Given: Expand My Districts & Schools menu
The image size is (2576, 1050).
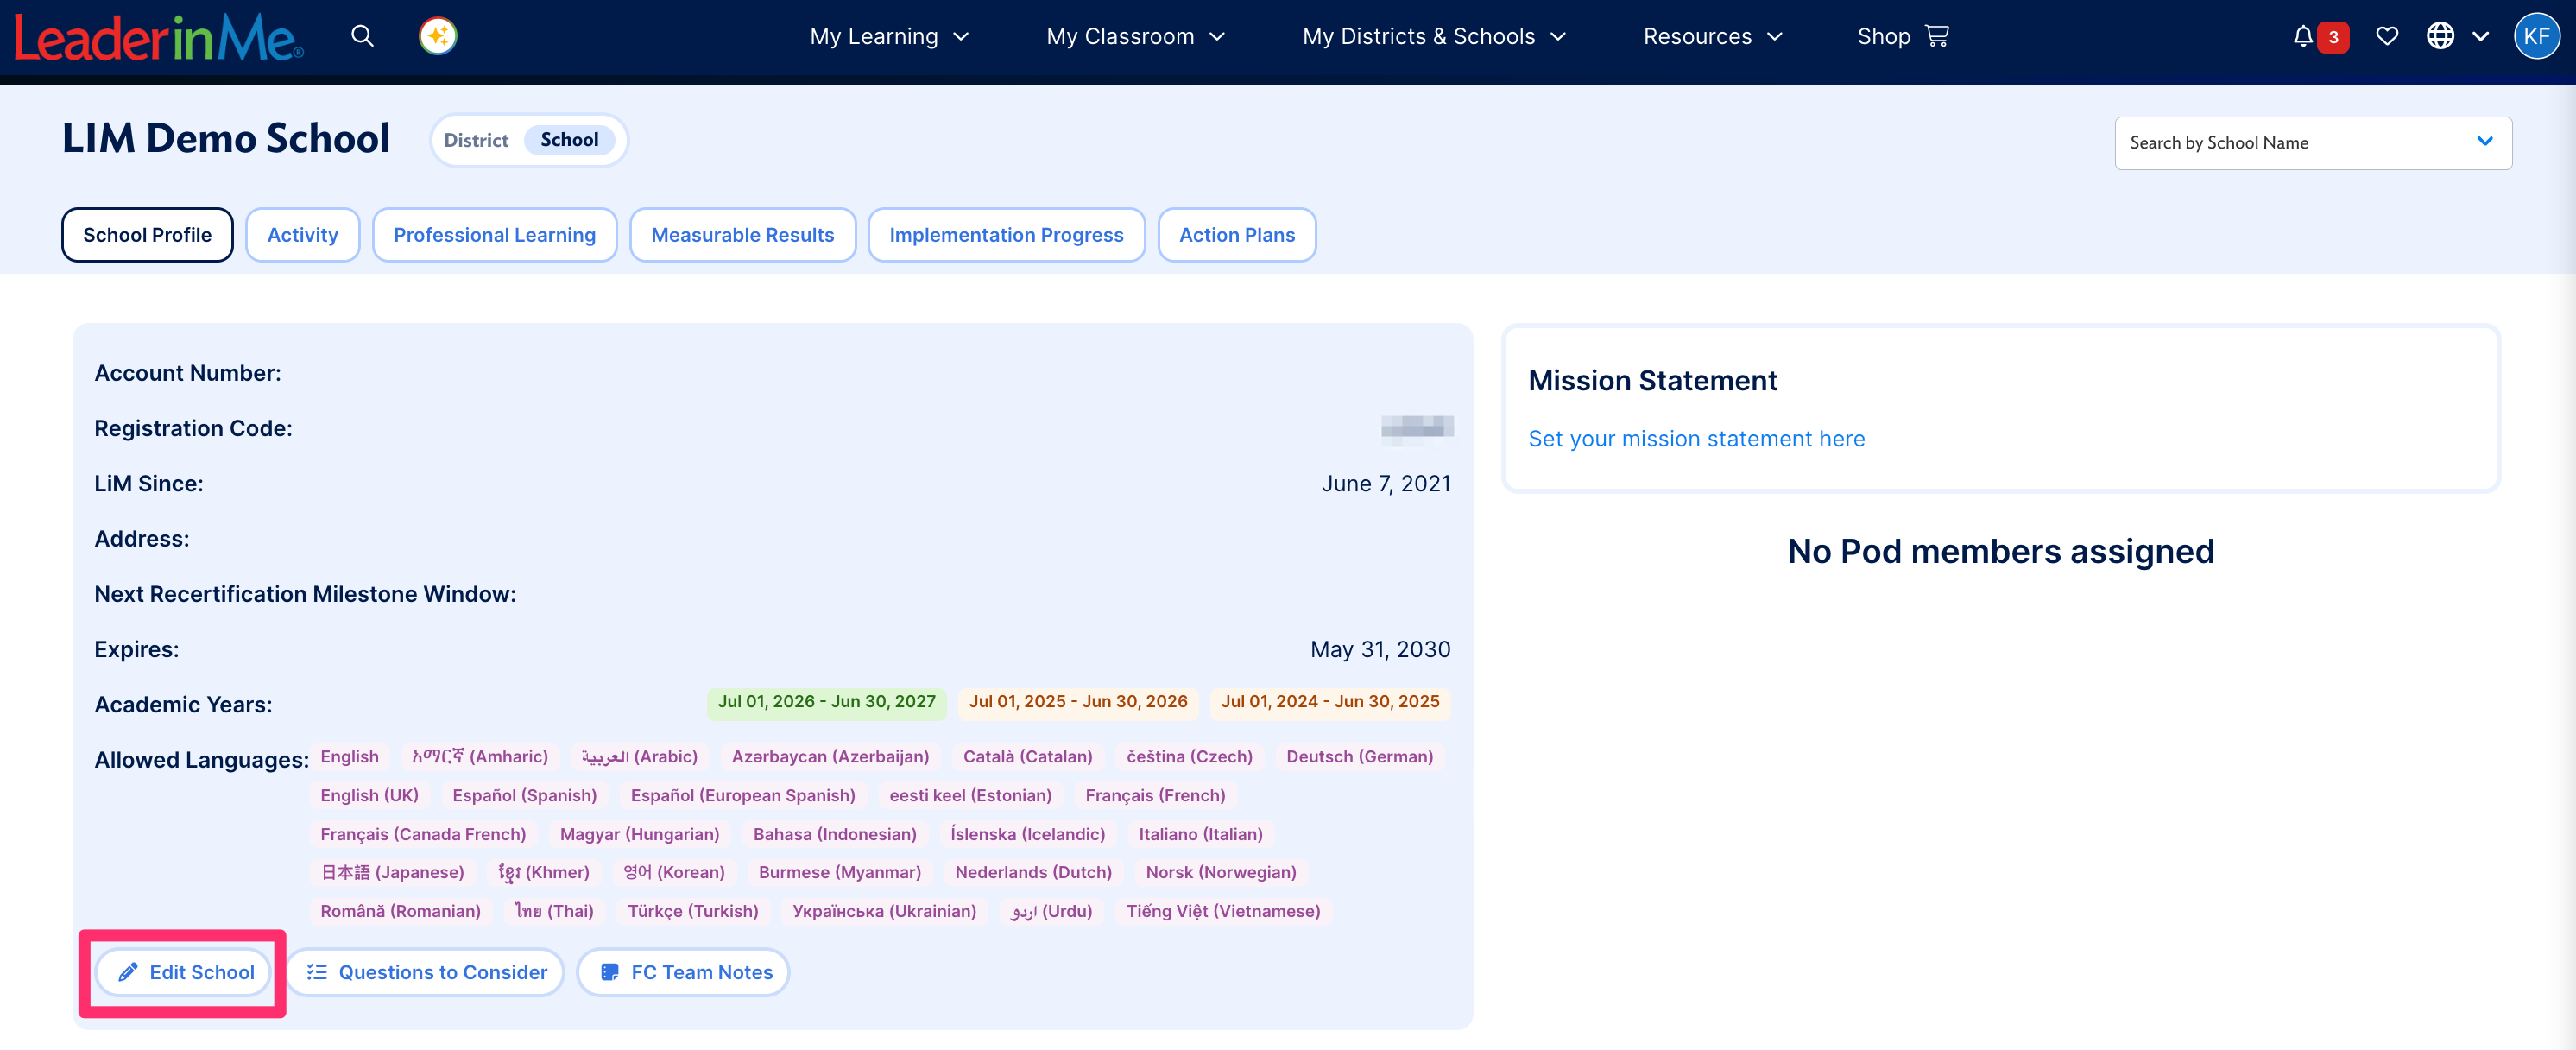Looking at the screenshot, I should [x=1433, y=37].
